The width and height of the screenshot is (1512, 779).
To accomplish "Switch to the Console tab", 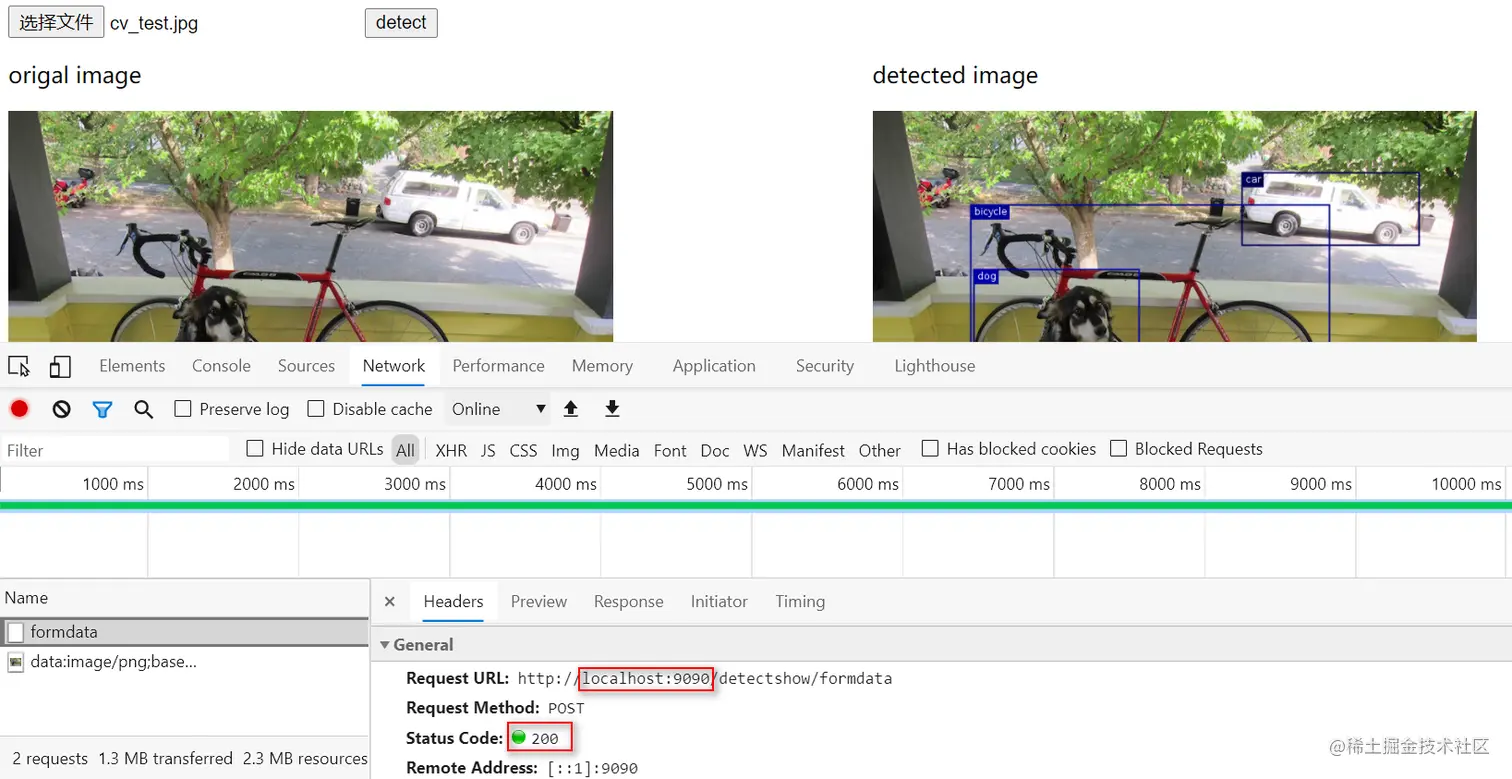I will (221, 366).
